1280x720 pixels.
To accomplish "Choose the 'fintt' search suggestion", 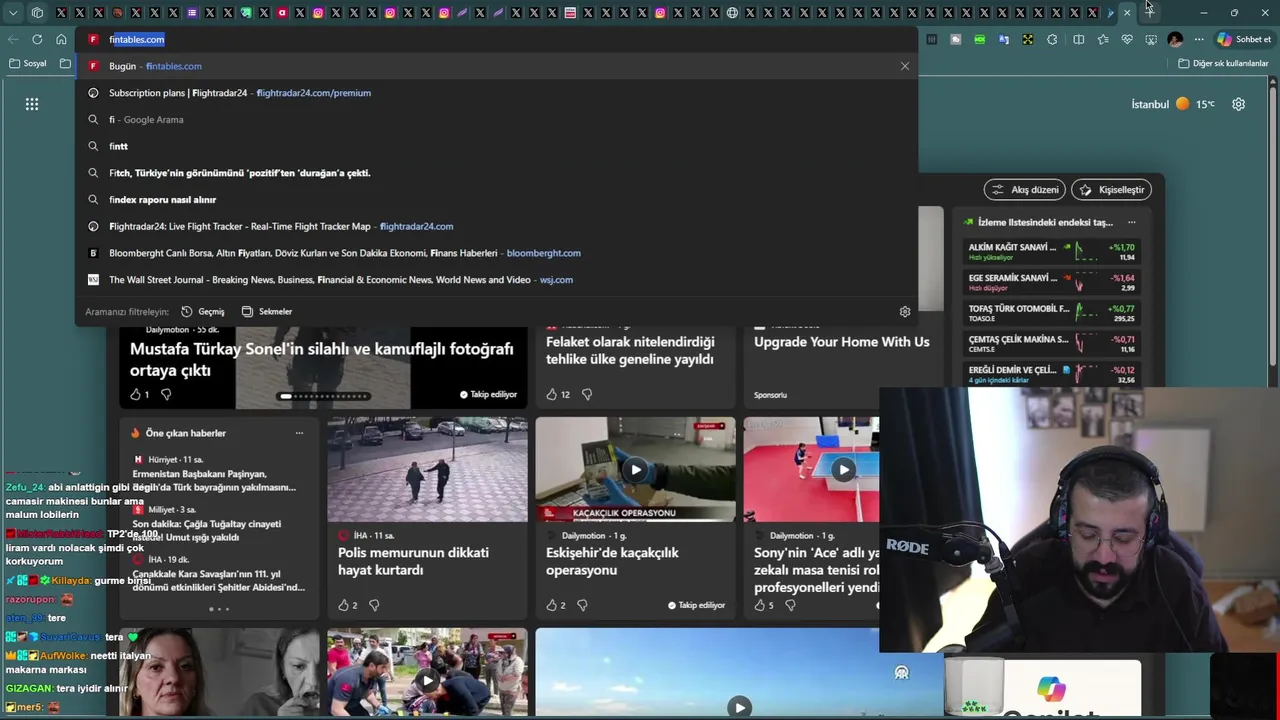I will pyautogui.click(x=496, y=146).
